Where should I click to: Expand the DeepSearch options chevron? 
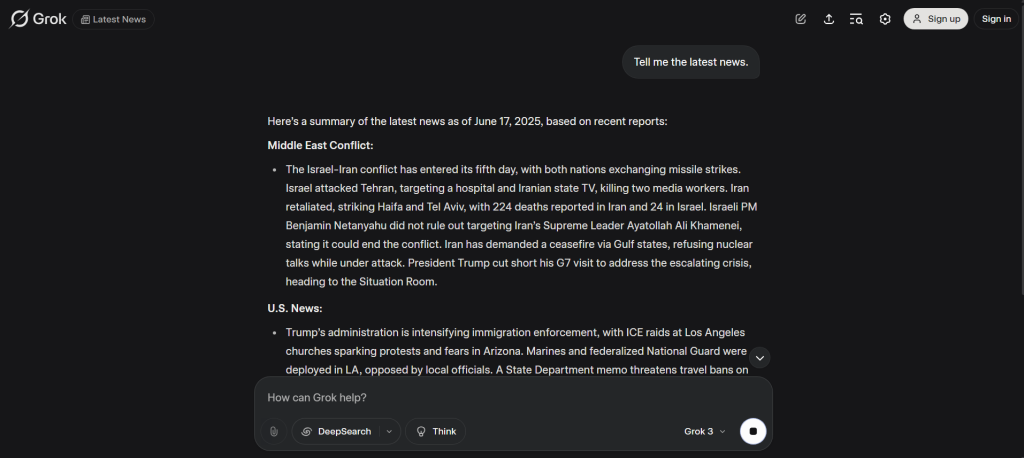coord(390,431)
